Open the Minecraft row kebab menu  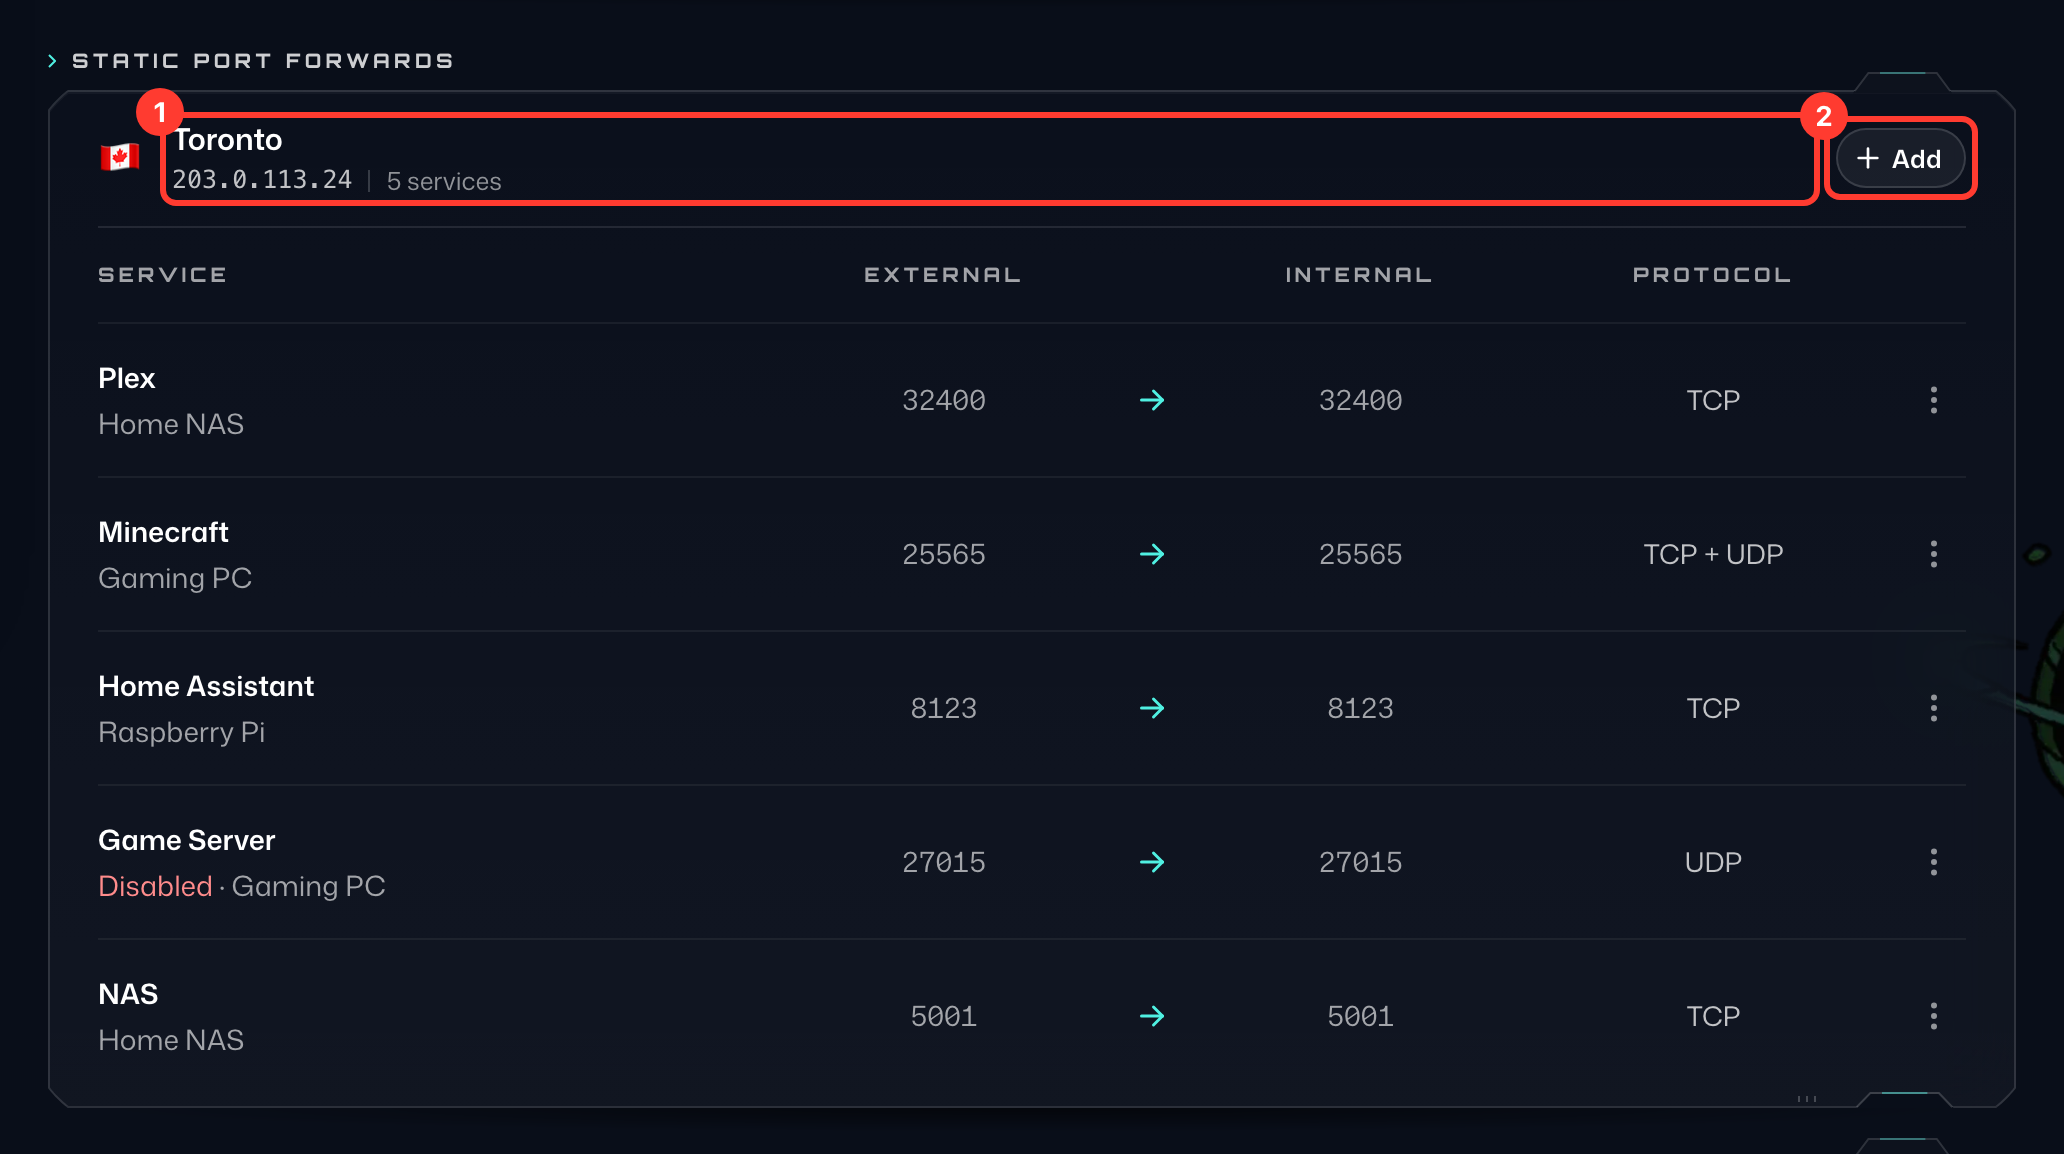coord(1933,554)
